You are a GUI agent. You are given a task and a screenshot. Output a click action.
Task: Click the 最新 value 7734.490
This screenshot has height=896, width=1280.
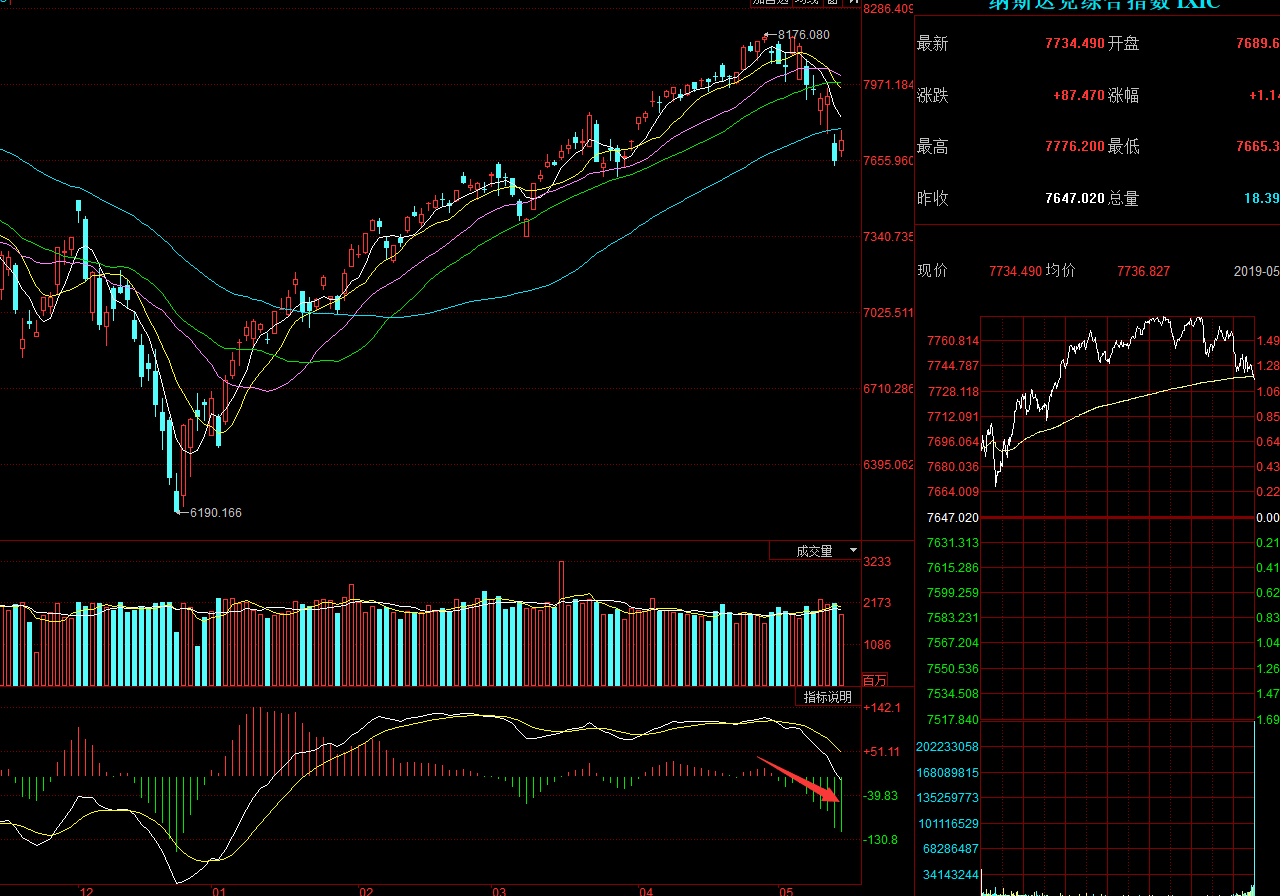coord(1075,44)
